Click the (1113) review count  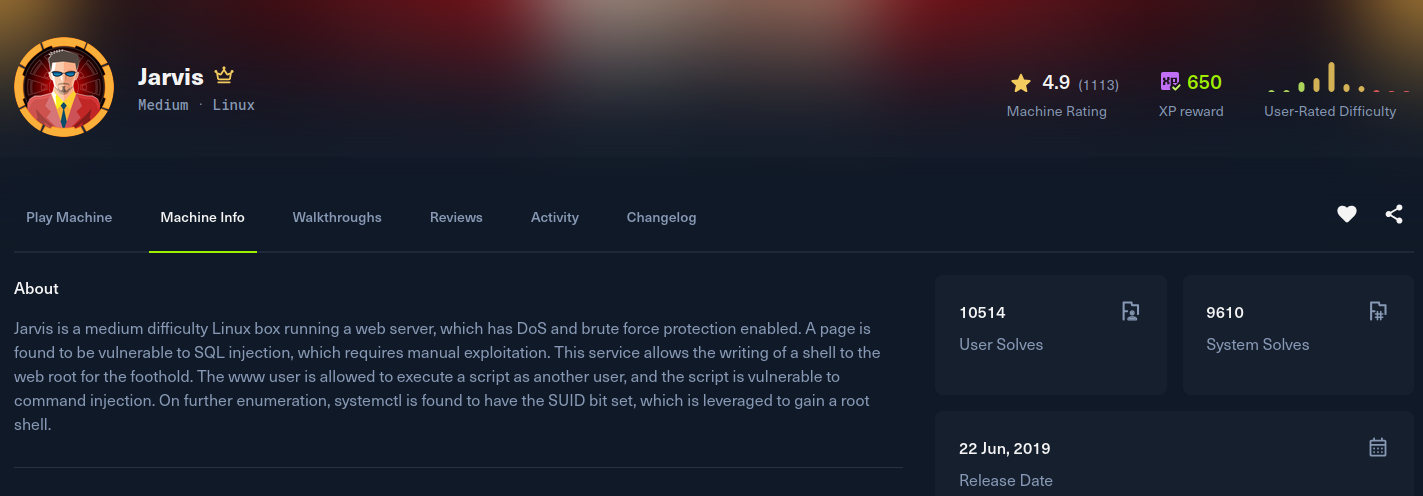(1099, 85)
